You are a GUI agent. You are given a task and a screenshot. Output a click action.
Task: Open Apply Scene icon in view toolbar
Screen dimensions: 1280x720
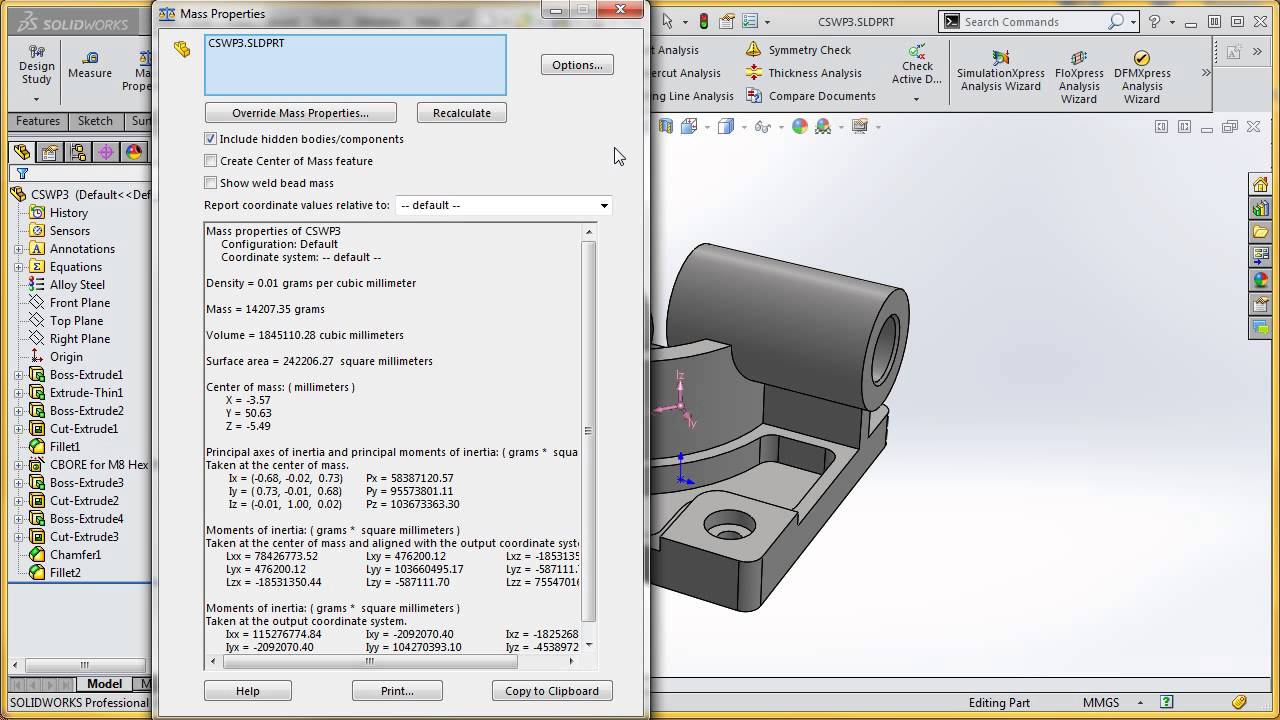click(823, 126)
